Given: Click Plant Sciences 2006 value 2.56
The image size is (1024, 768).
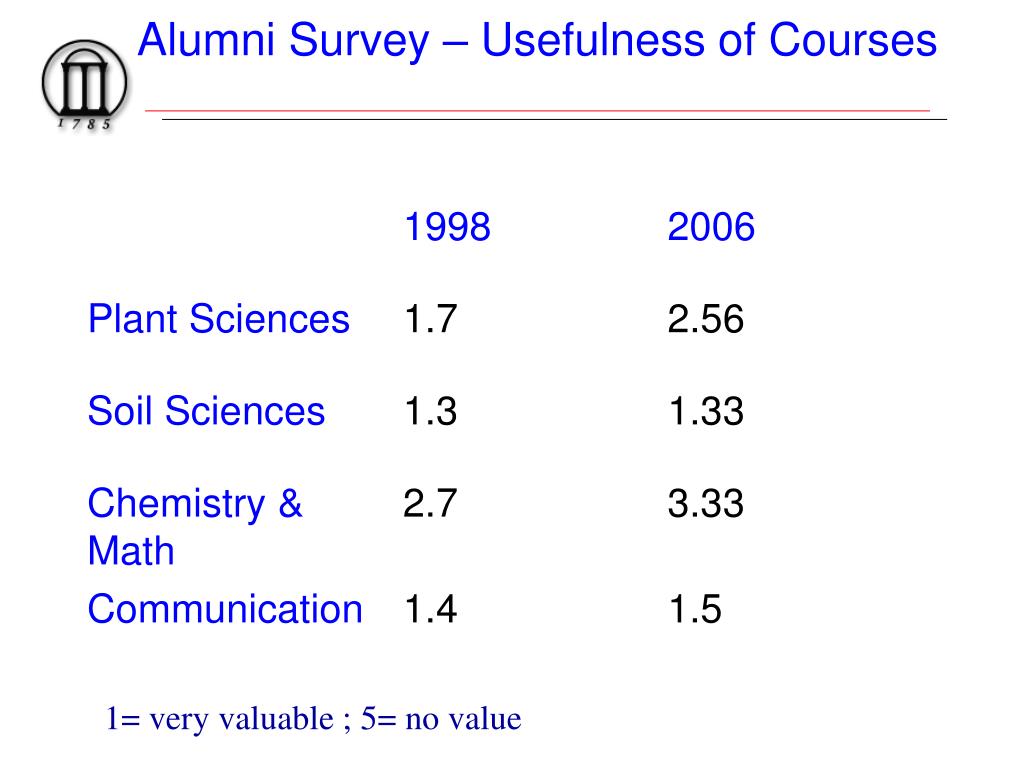Looking at the screenshot, I should point(706,319).
